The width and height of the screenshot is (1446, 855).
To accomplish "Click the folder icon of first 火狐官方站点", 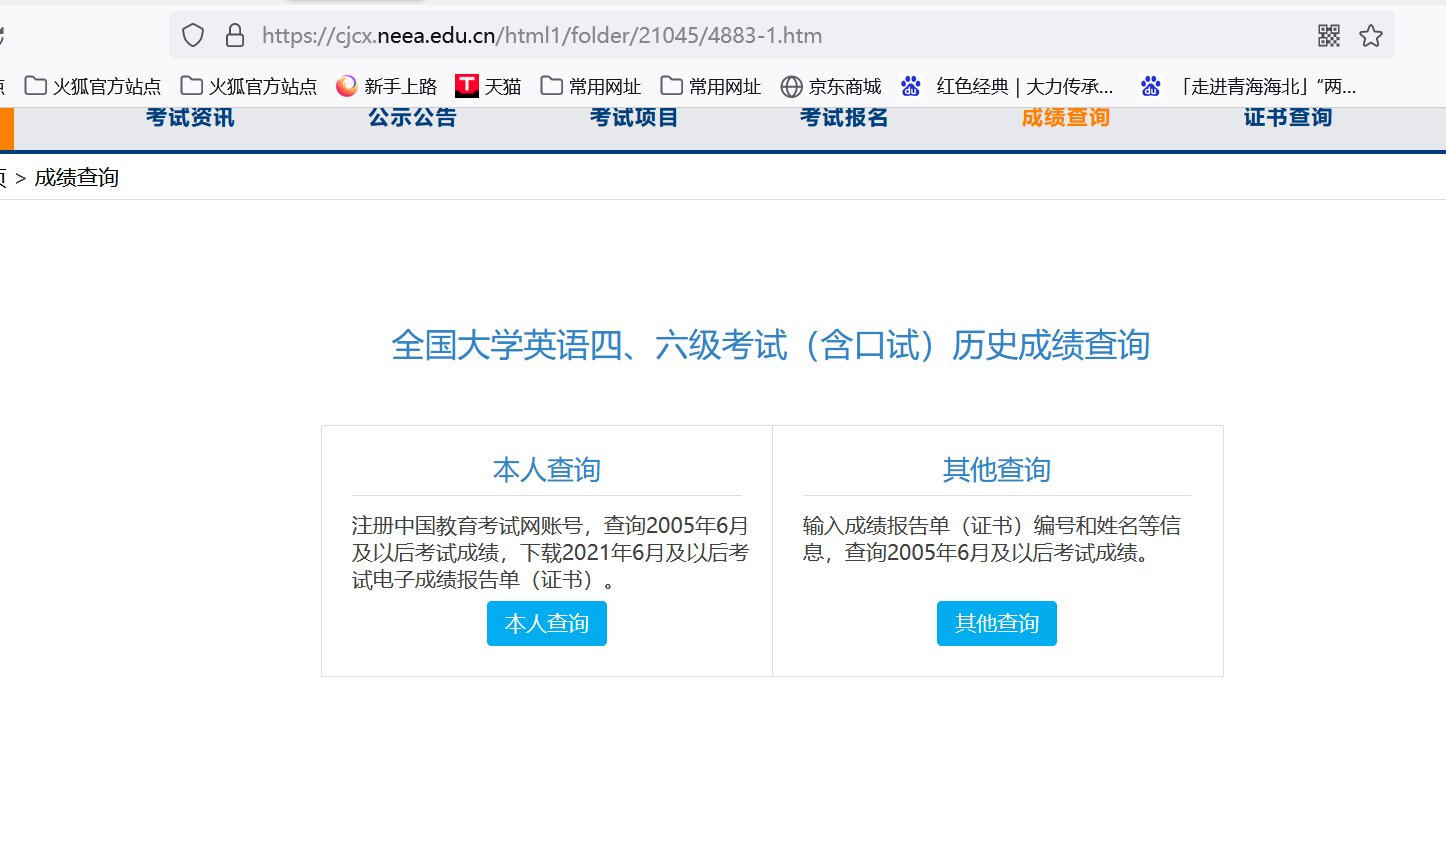I will click(36, 85).
